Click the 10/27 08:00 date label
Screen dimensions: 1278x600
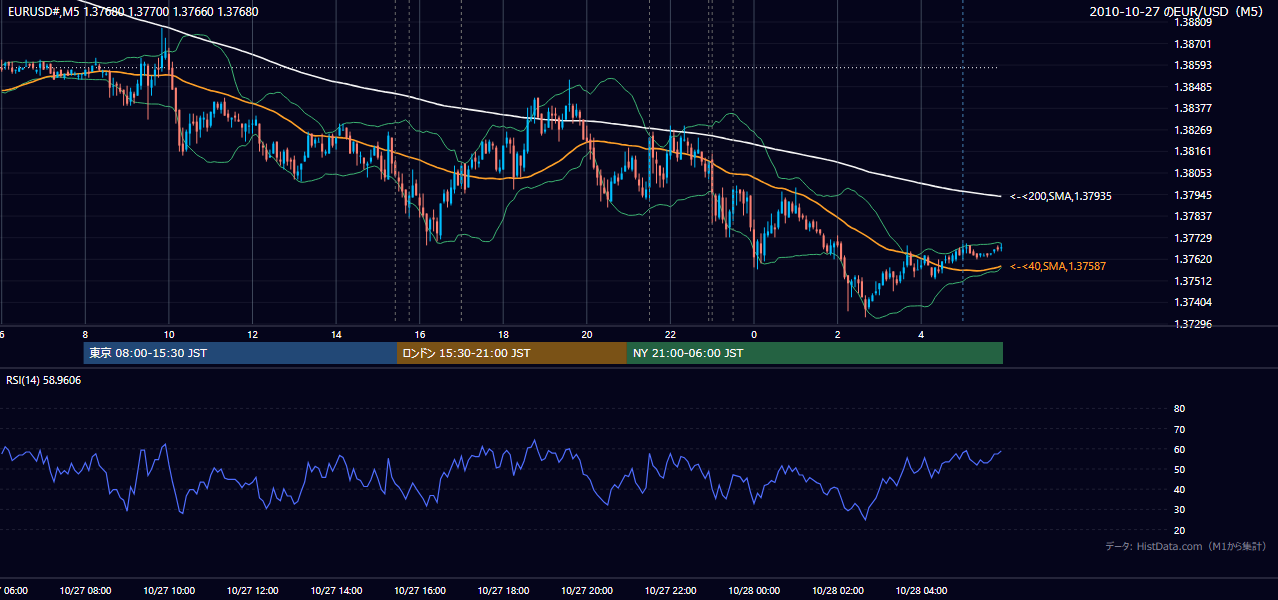pos(85,590)
